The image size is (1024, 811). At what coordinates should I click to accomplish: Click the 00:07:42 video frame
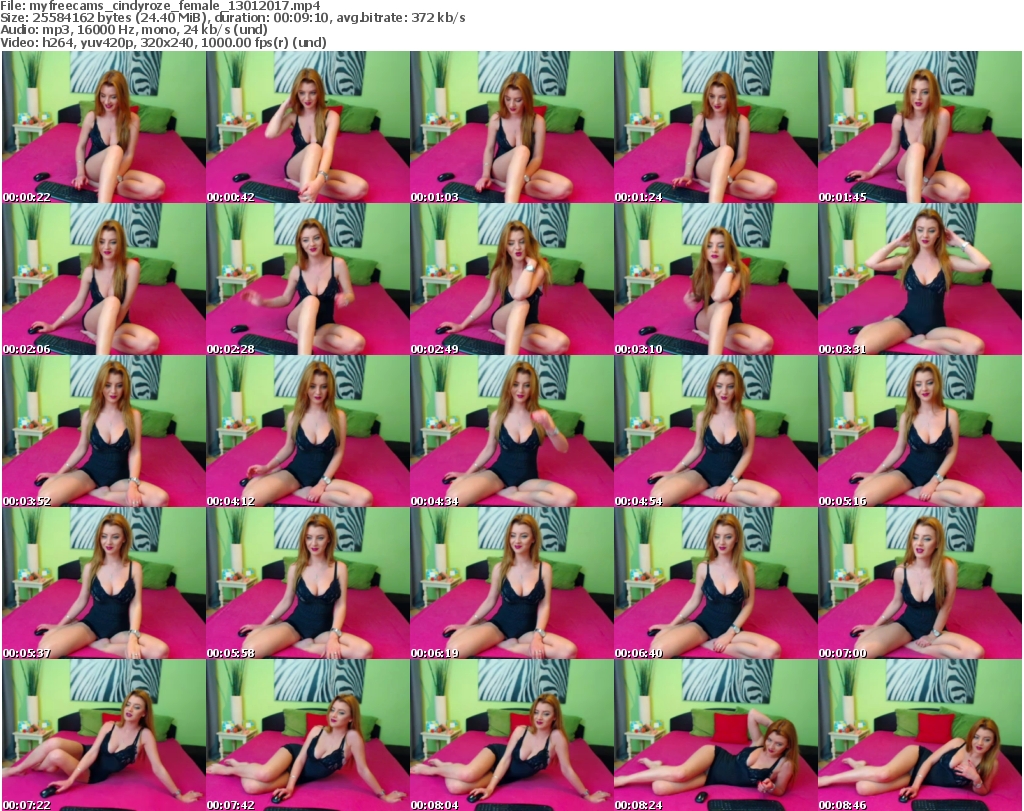(308, 735)
